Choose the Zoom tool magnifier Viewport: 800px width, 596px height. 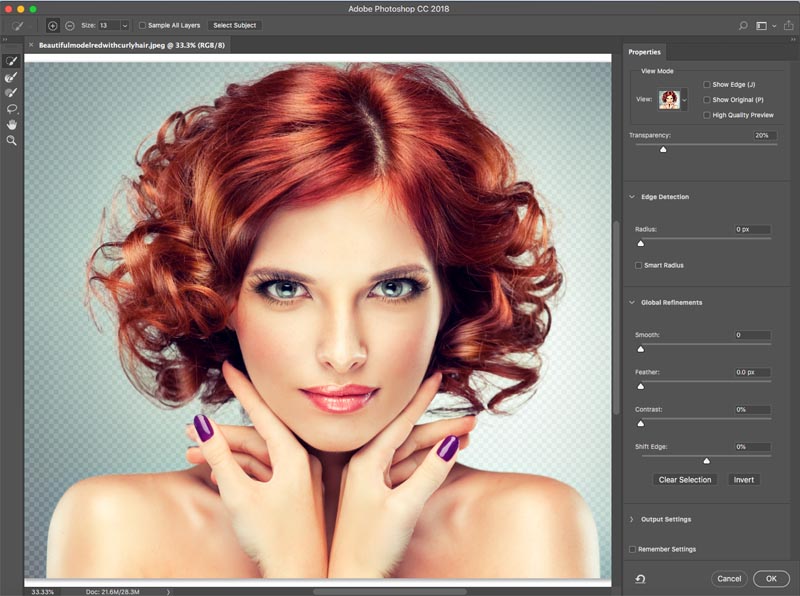tap(12, 141)
